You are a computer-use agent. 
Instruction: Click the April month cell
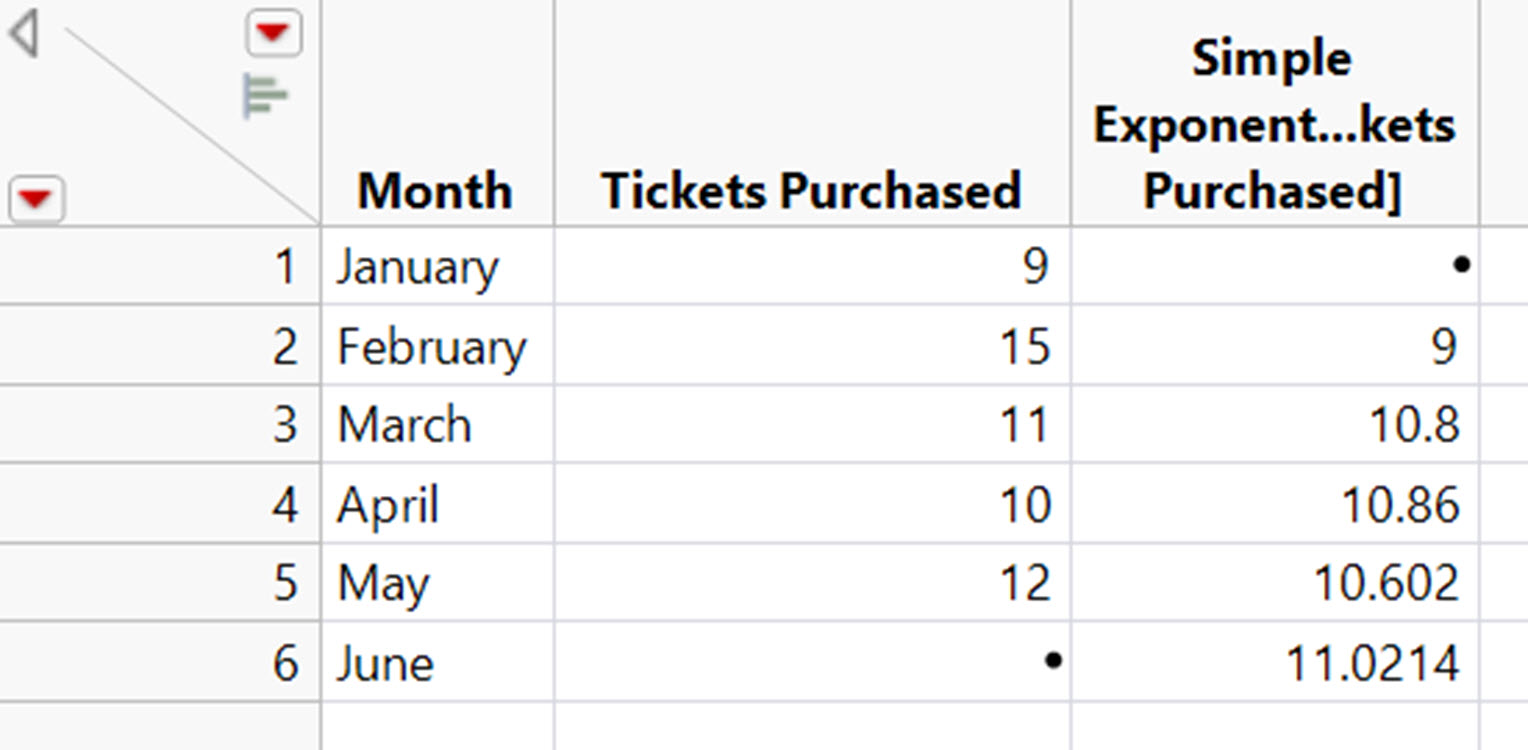[437, 504]
